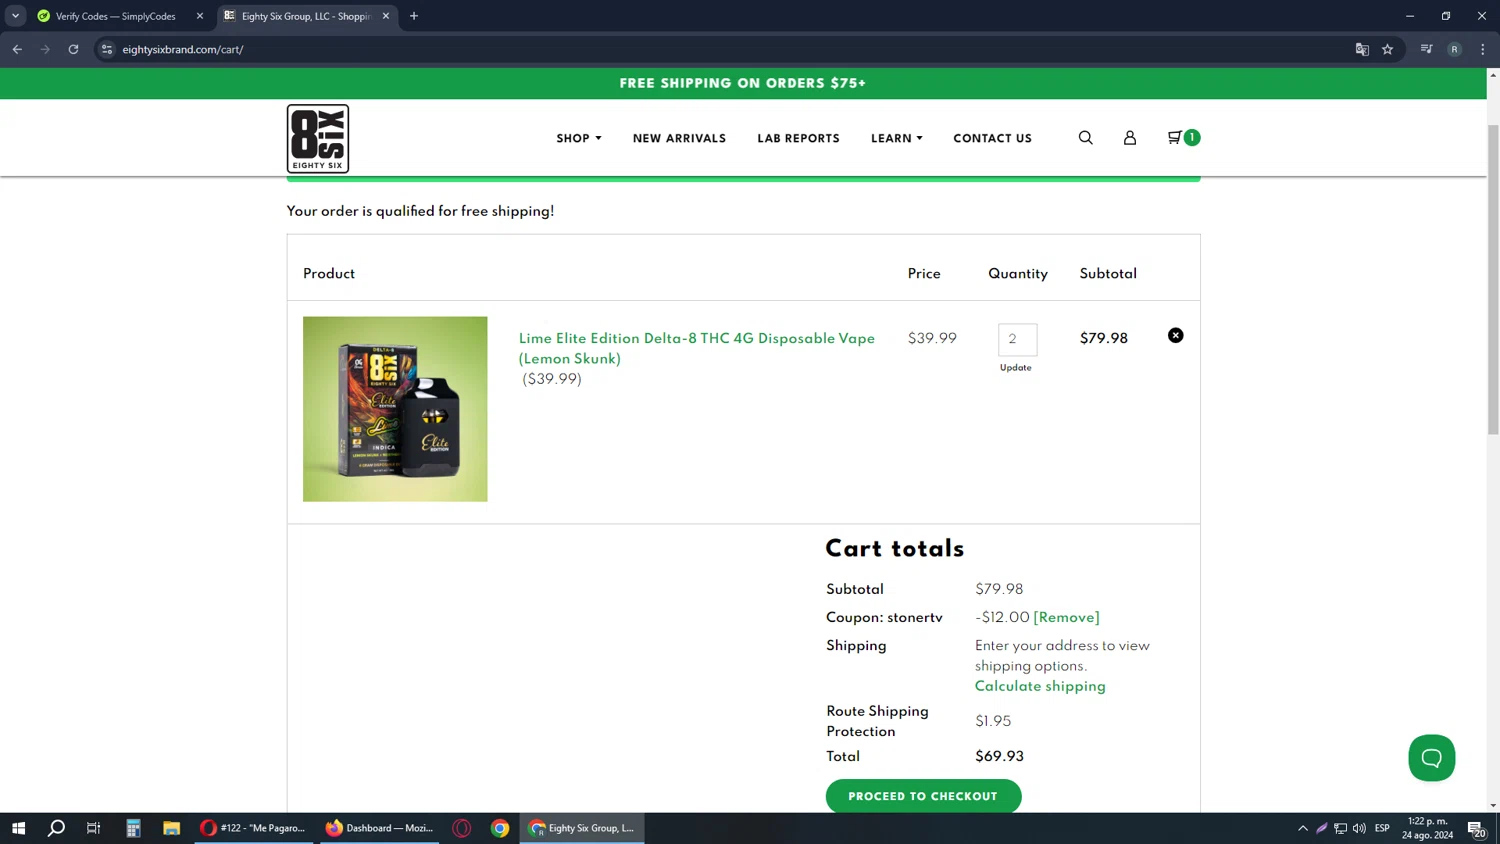The width and height of the screenshot is (1500, 844).
Task: Show hidden system tray icons
Action: tap(1303, 828)
